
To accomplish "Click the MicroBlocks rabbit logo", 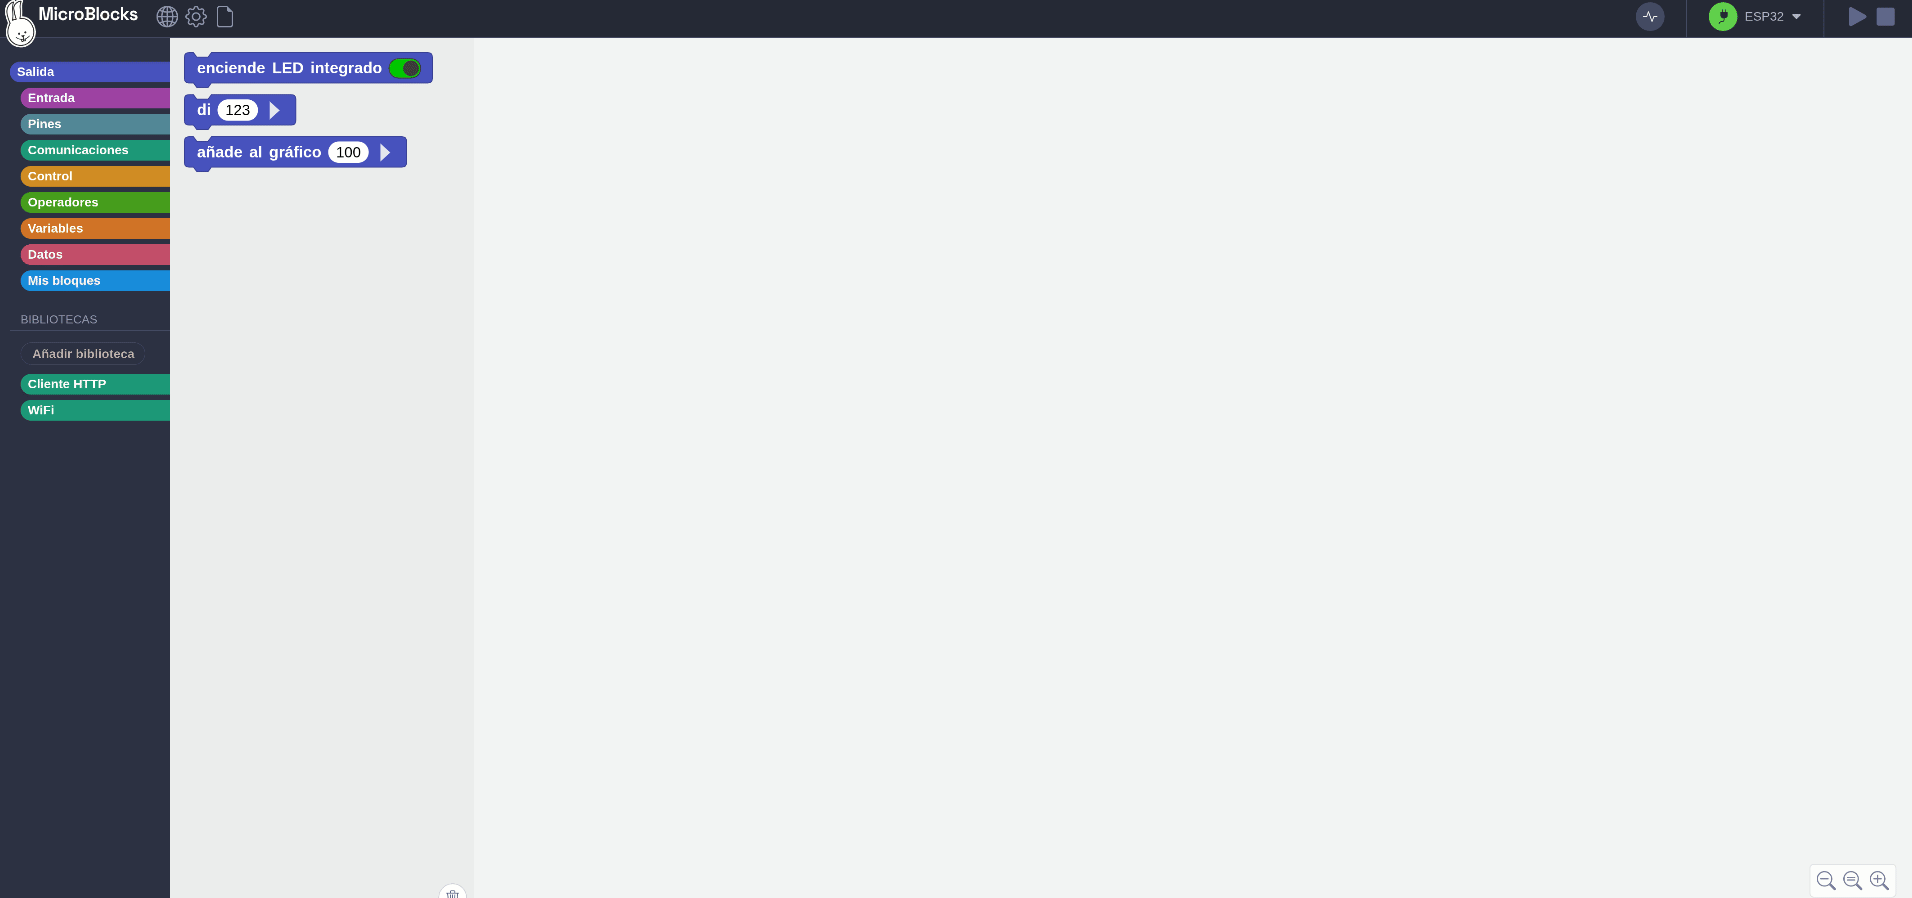I will tap(20, 24).
